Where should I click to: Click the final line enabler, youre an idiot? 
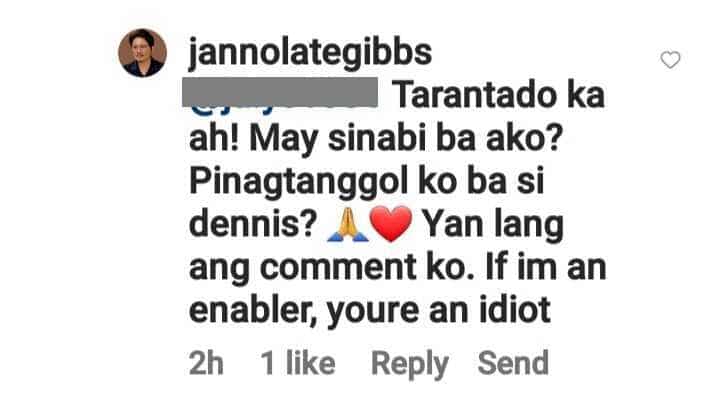click(370, 311)
